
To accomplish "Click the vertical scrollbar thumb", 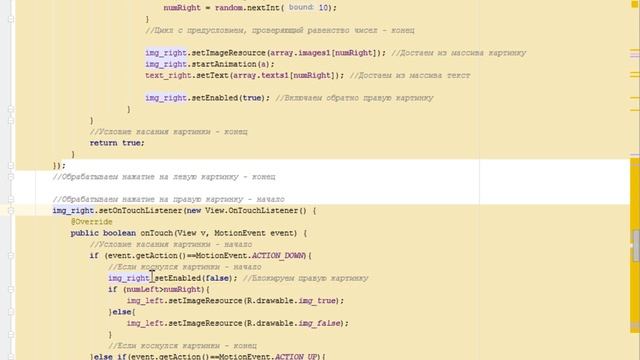I will click(636, 246).
